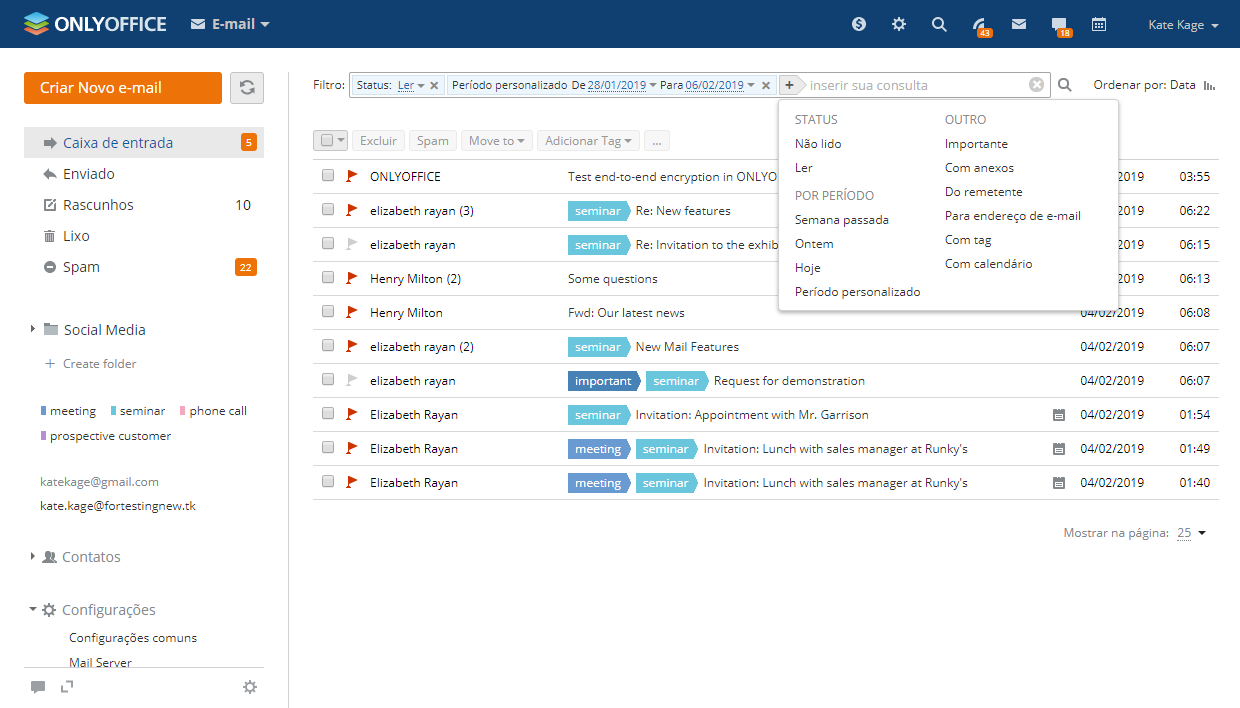Open the settings gear in top bar
Viewport: 1240px width, 708px height.
[x=899, y=25]
